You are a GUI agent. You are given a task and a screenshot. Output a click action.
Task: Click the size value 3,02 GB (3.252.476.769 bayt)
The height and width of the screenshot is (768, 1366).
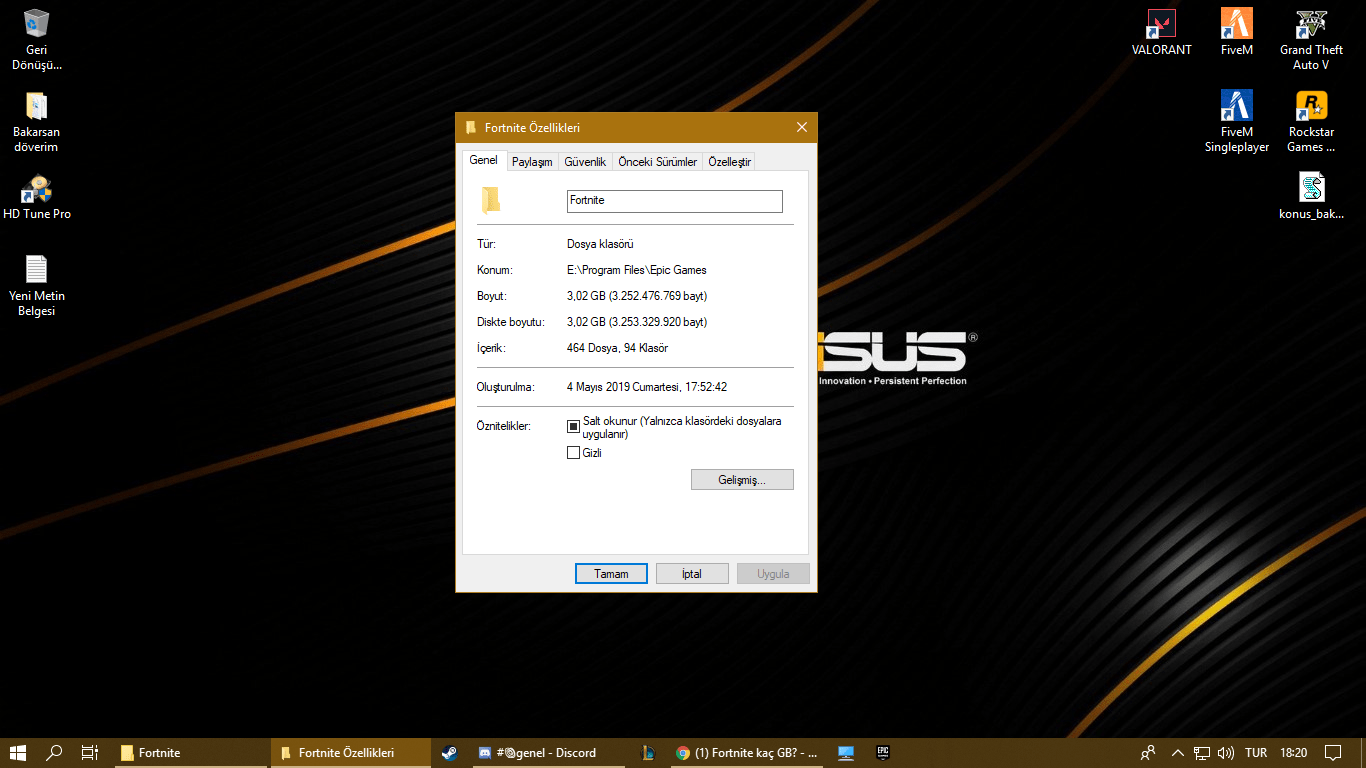click(x=637, y=296)
